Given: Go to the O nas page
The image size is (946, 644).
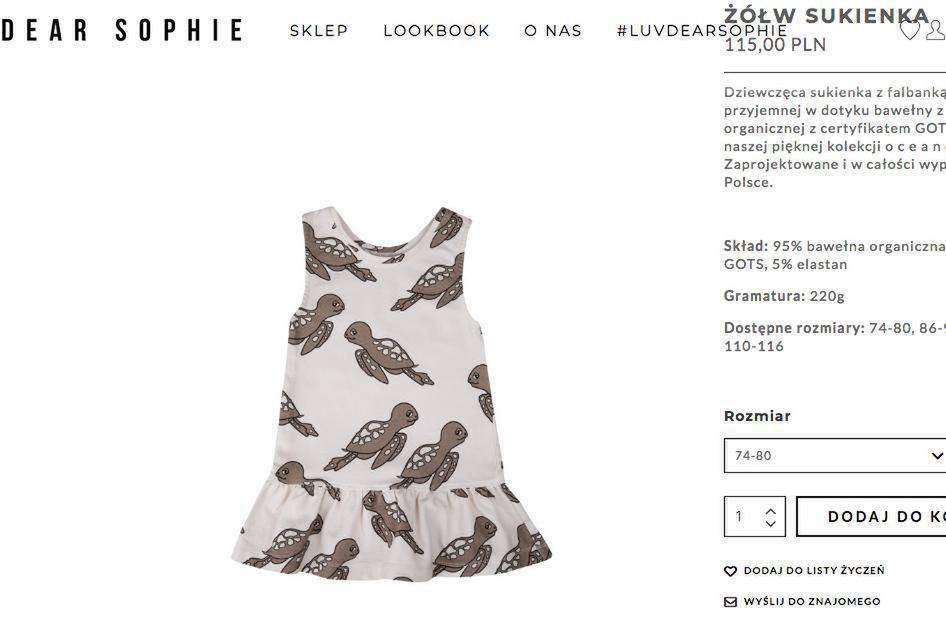Looking at the screenshot, I should (553, 31).
